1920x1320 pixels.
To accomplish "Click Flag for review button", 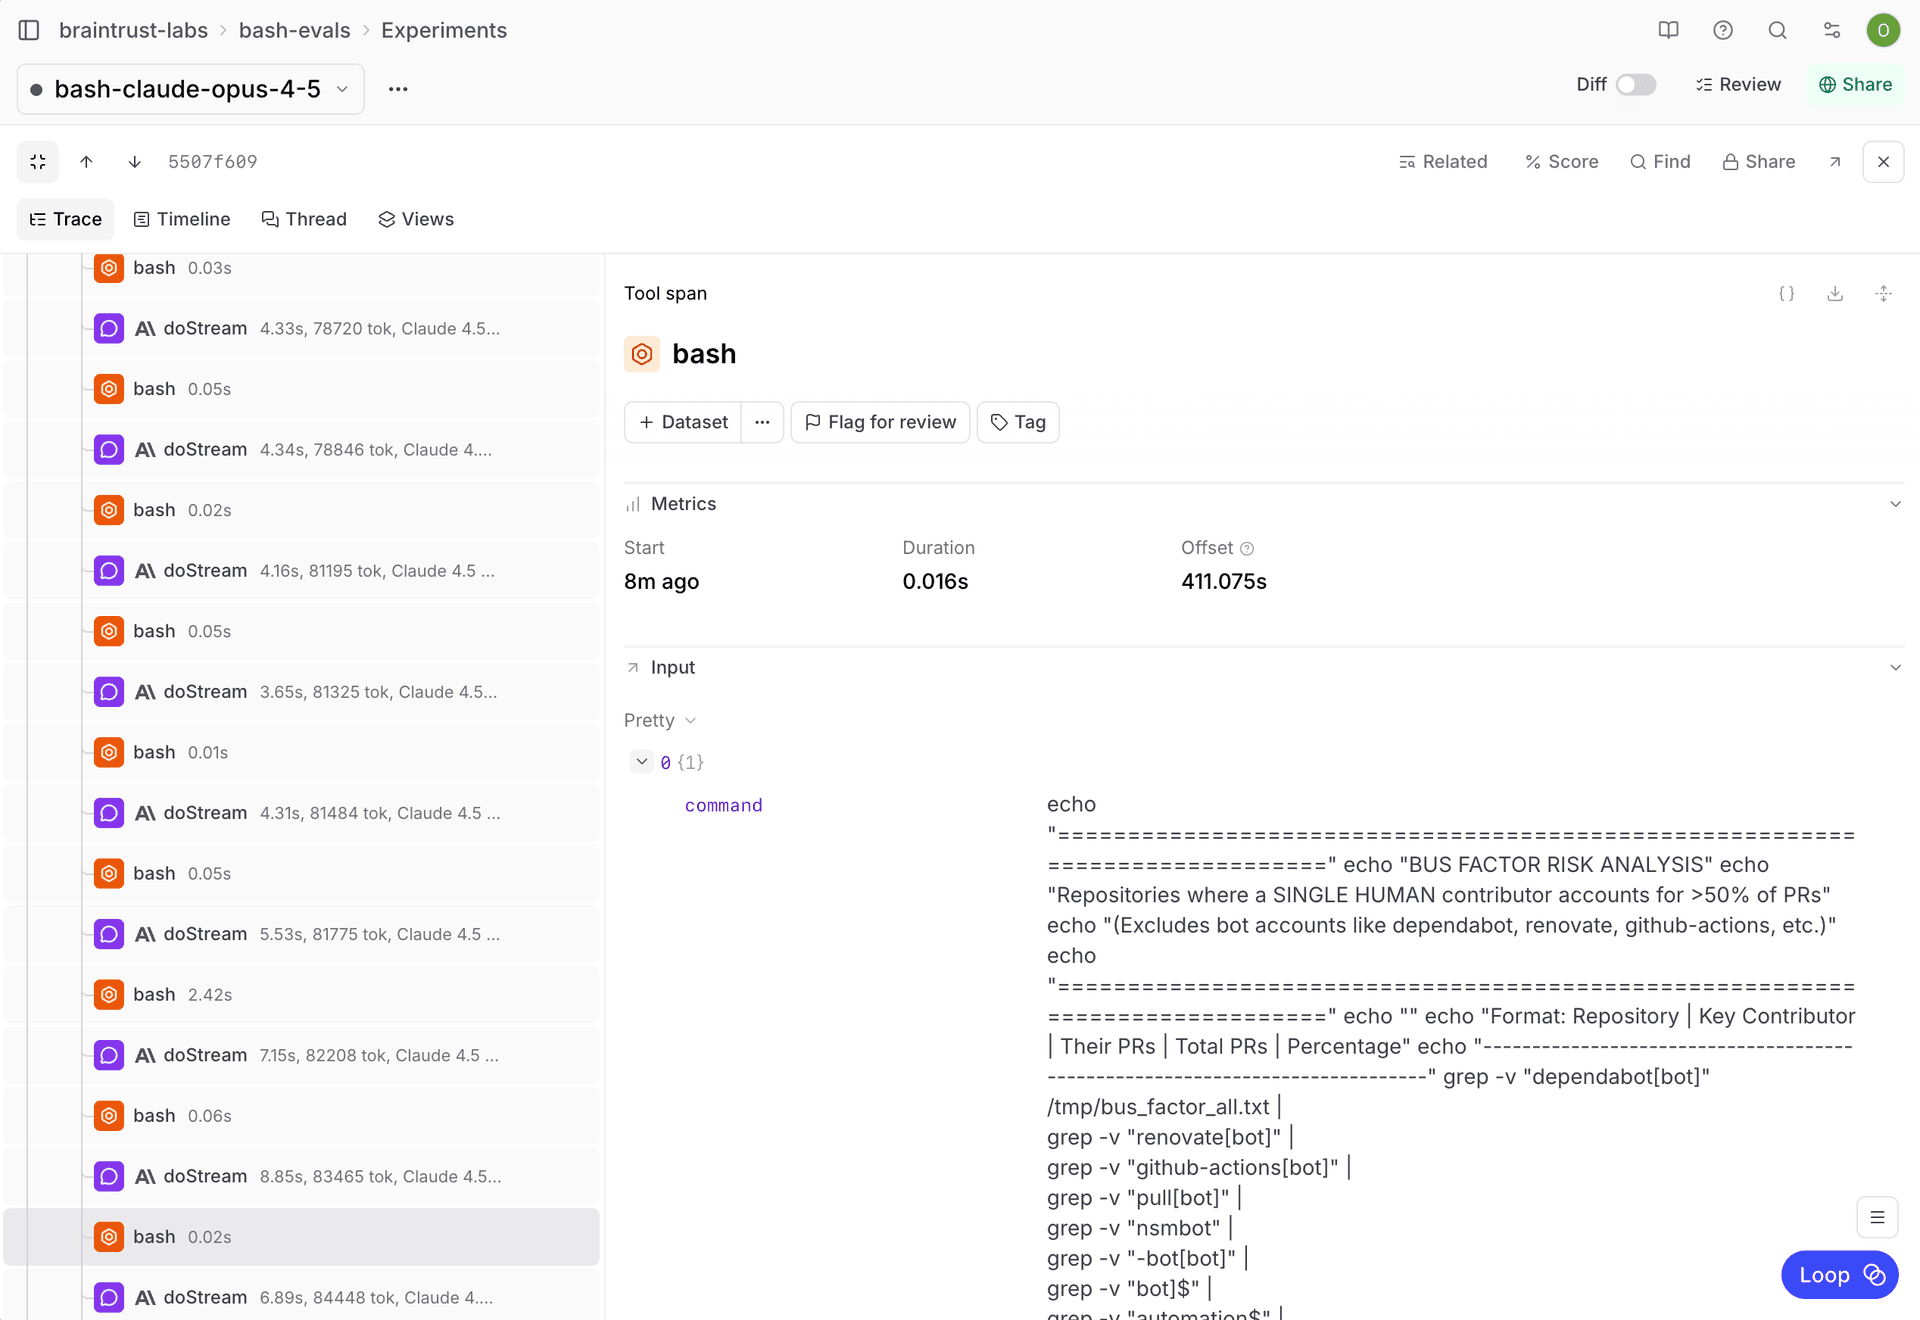I will (880, 422).
